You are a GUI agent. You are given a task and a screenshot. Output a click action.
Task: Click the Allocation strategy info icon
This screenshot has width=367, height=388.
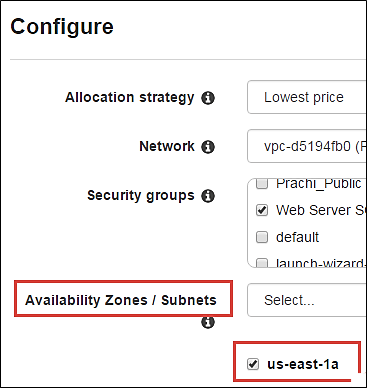tap(208, 98)
